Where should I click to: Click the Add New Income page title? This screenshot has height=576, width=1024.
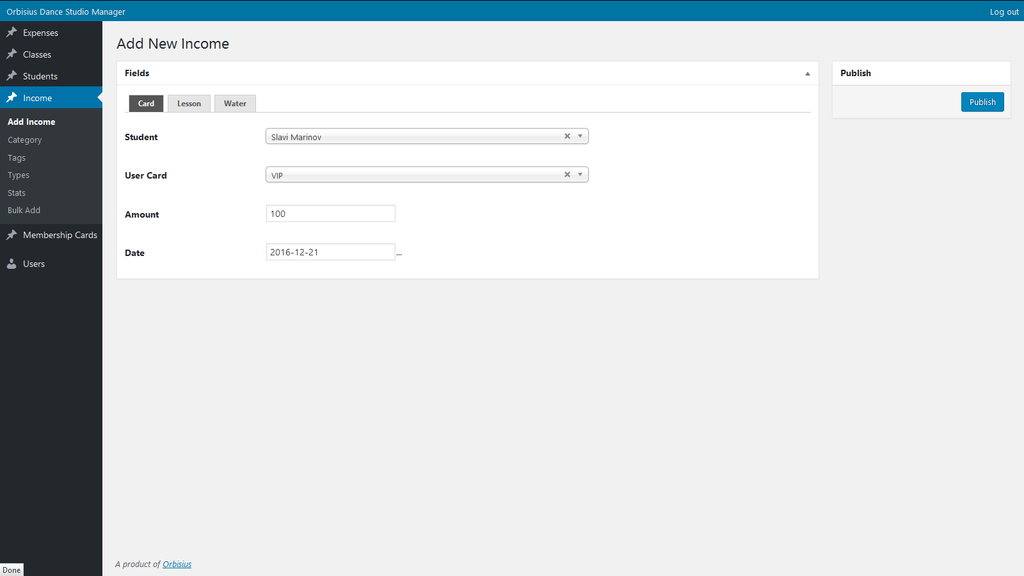tap(173, 44)
